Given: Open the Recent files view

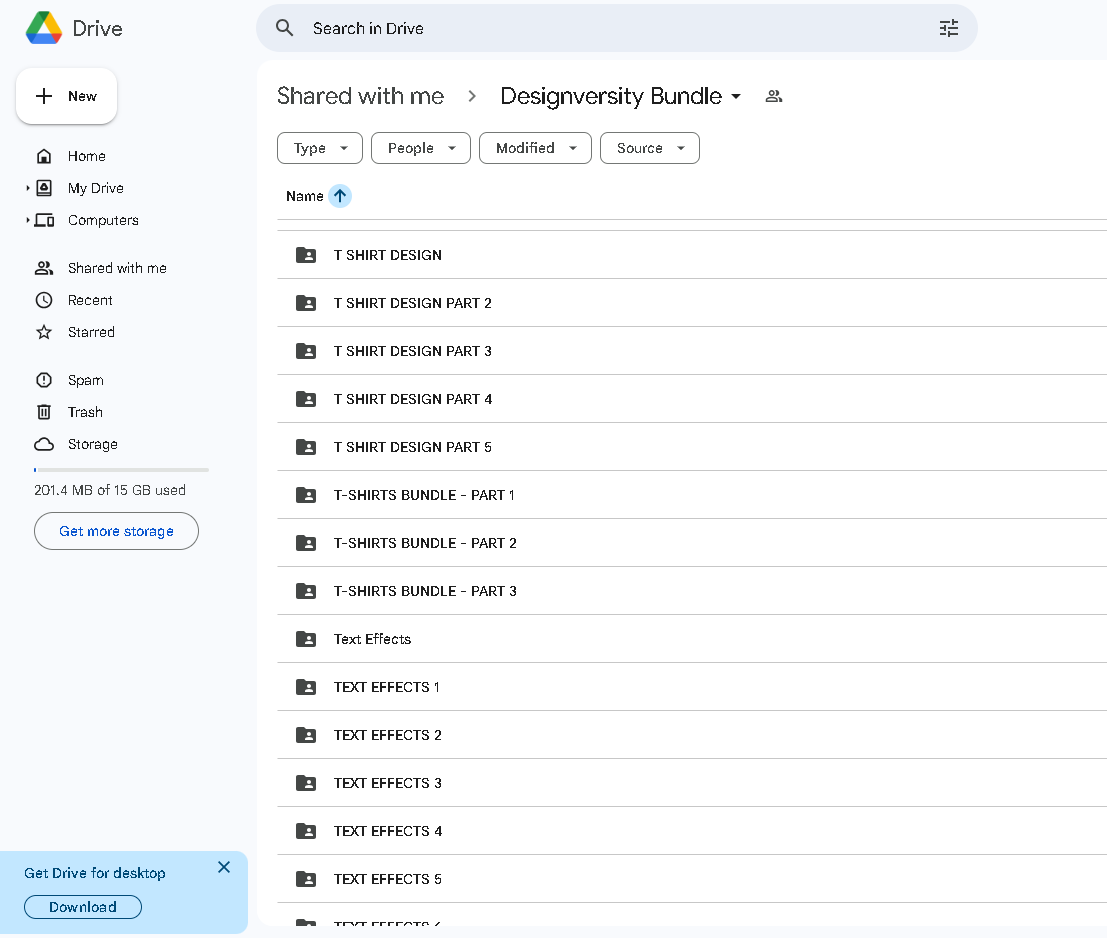Looking at the screenshot, I should tap(90, 300).
